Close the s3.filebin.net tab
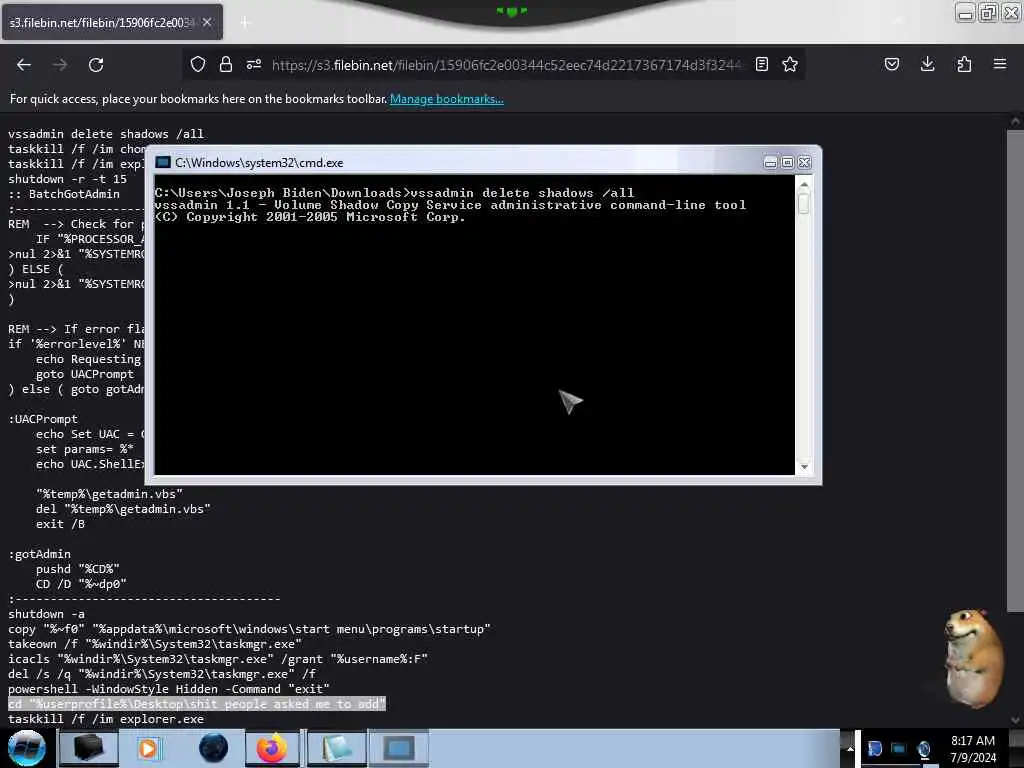Screen dimensions: 1024x768 (207, 22)
